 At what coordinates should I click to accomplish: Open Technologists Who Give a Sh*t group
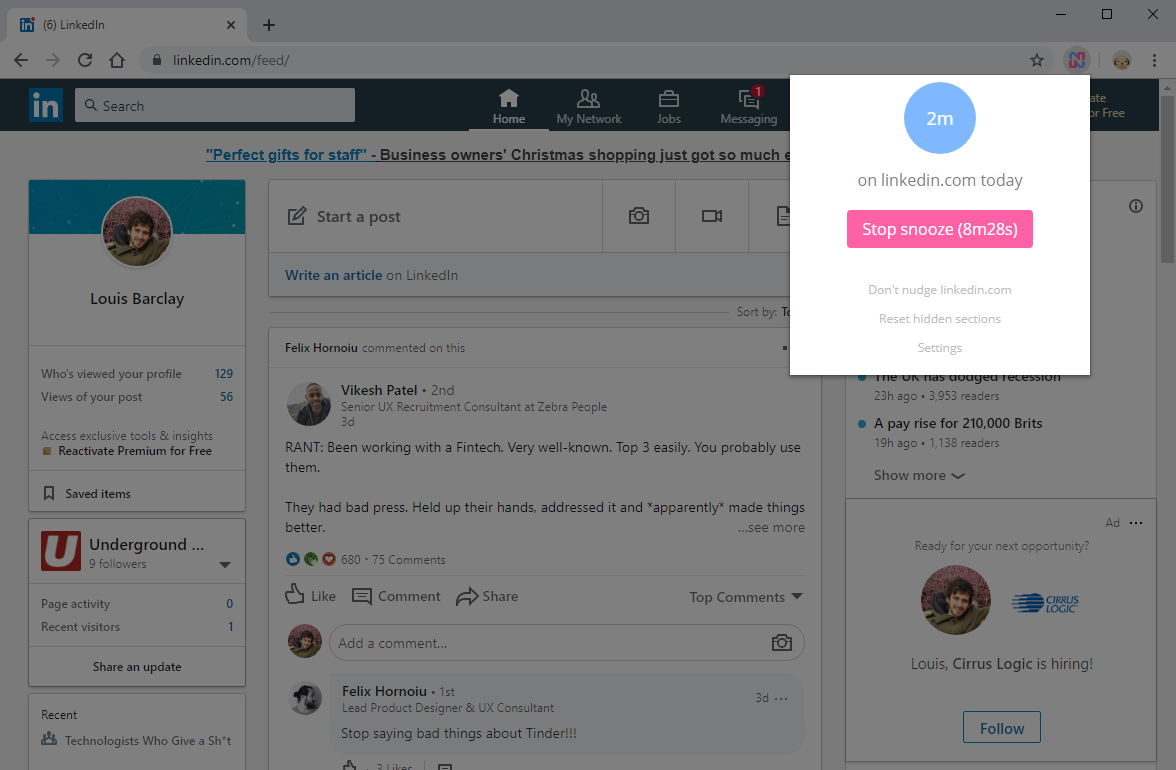147,740
